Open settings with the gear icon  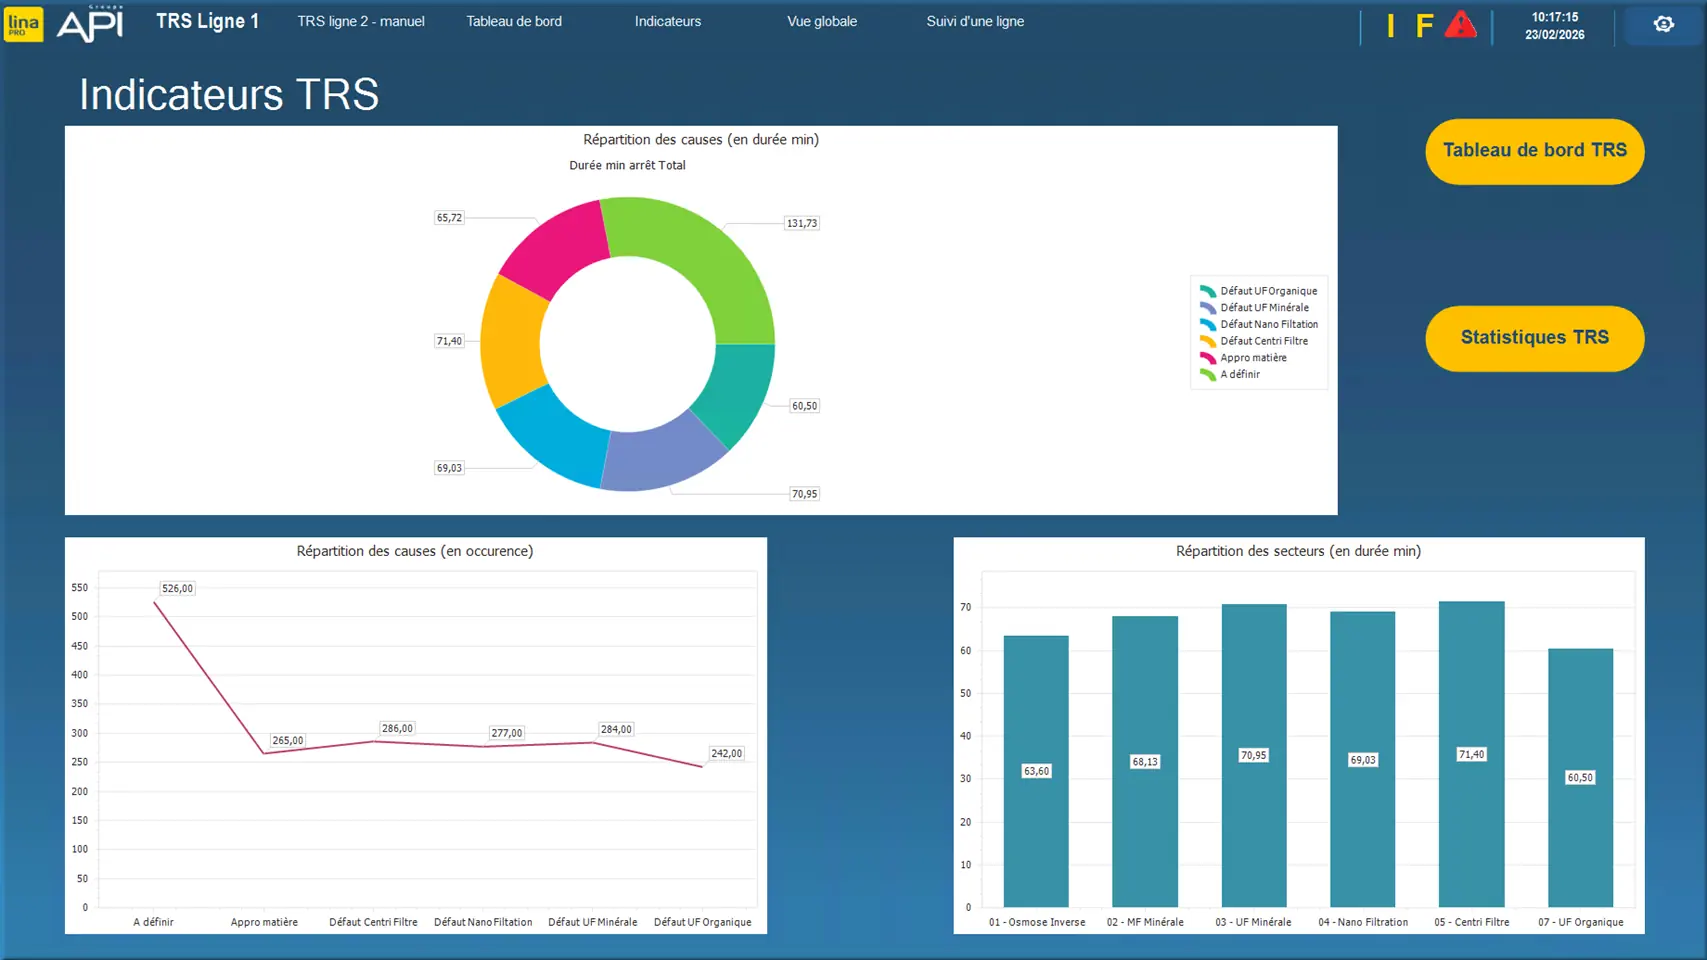pyautogui.click(x=1663, y=24)
